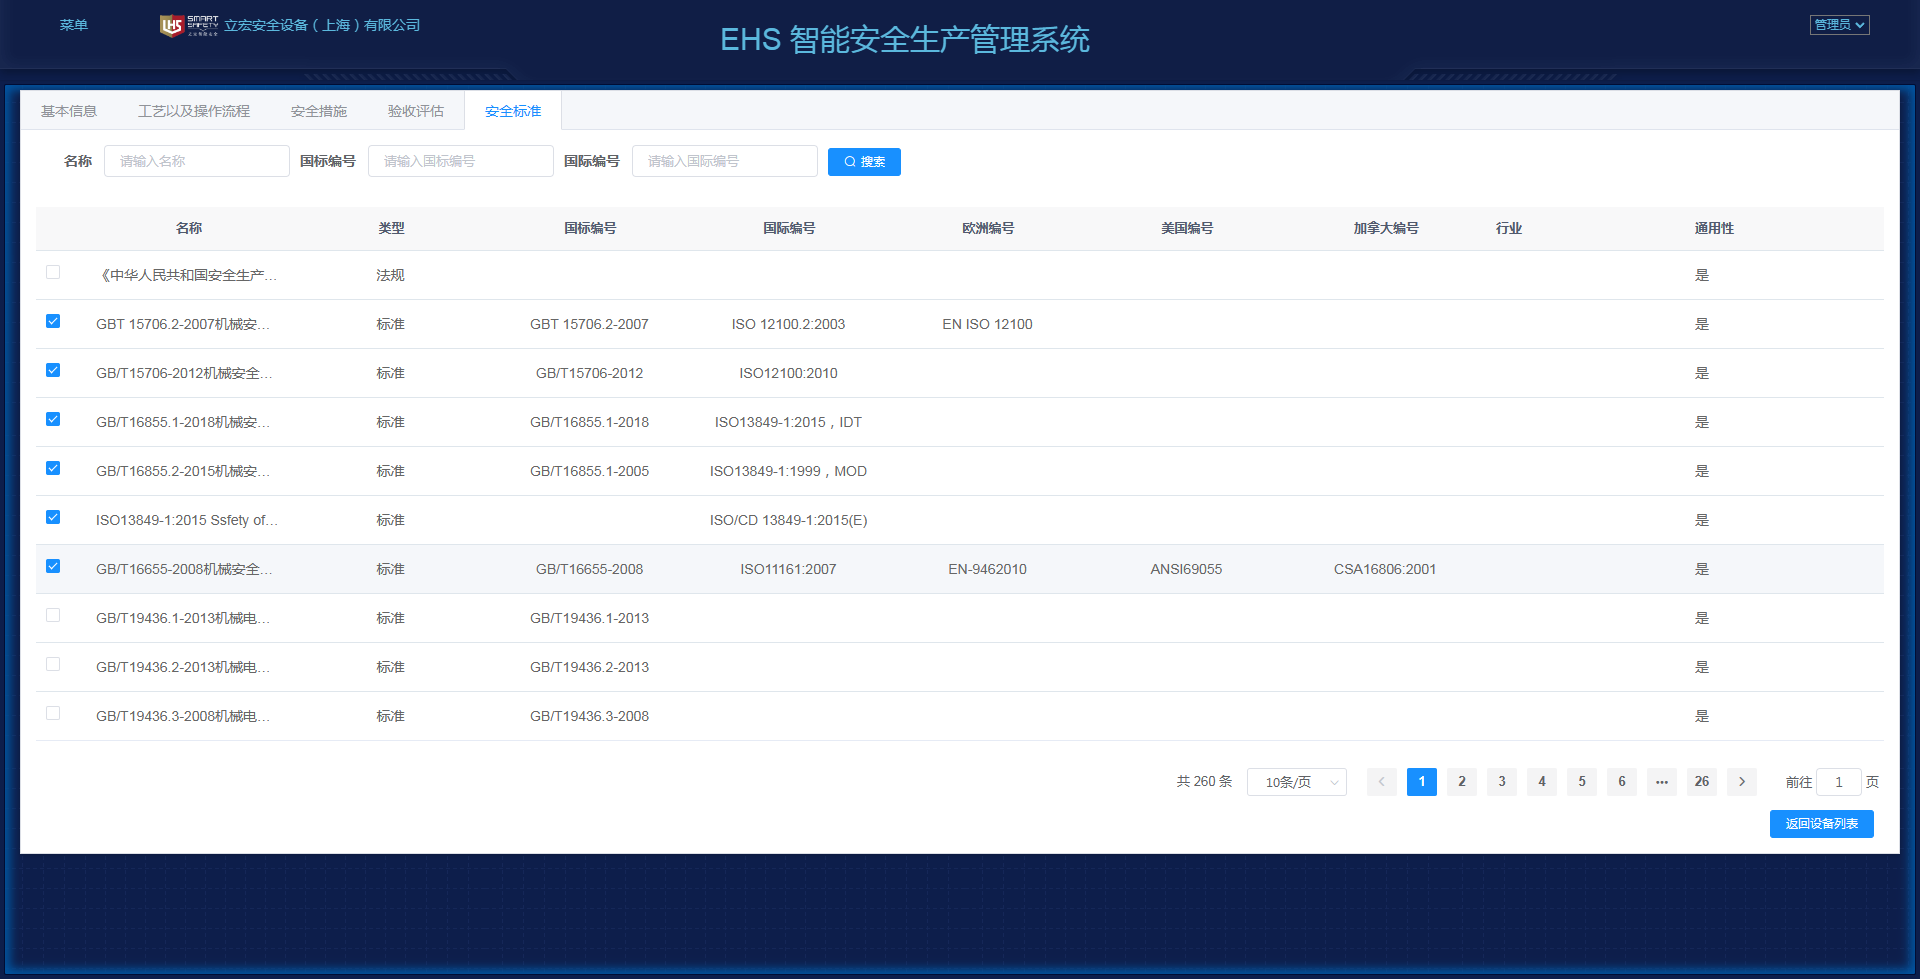1920x979 pixels.
Task: Click the pagination ellipsis for more pages
Action: (x=1661, y=782)
